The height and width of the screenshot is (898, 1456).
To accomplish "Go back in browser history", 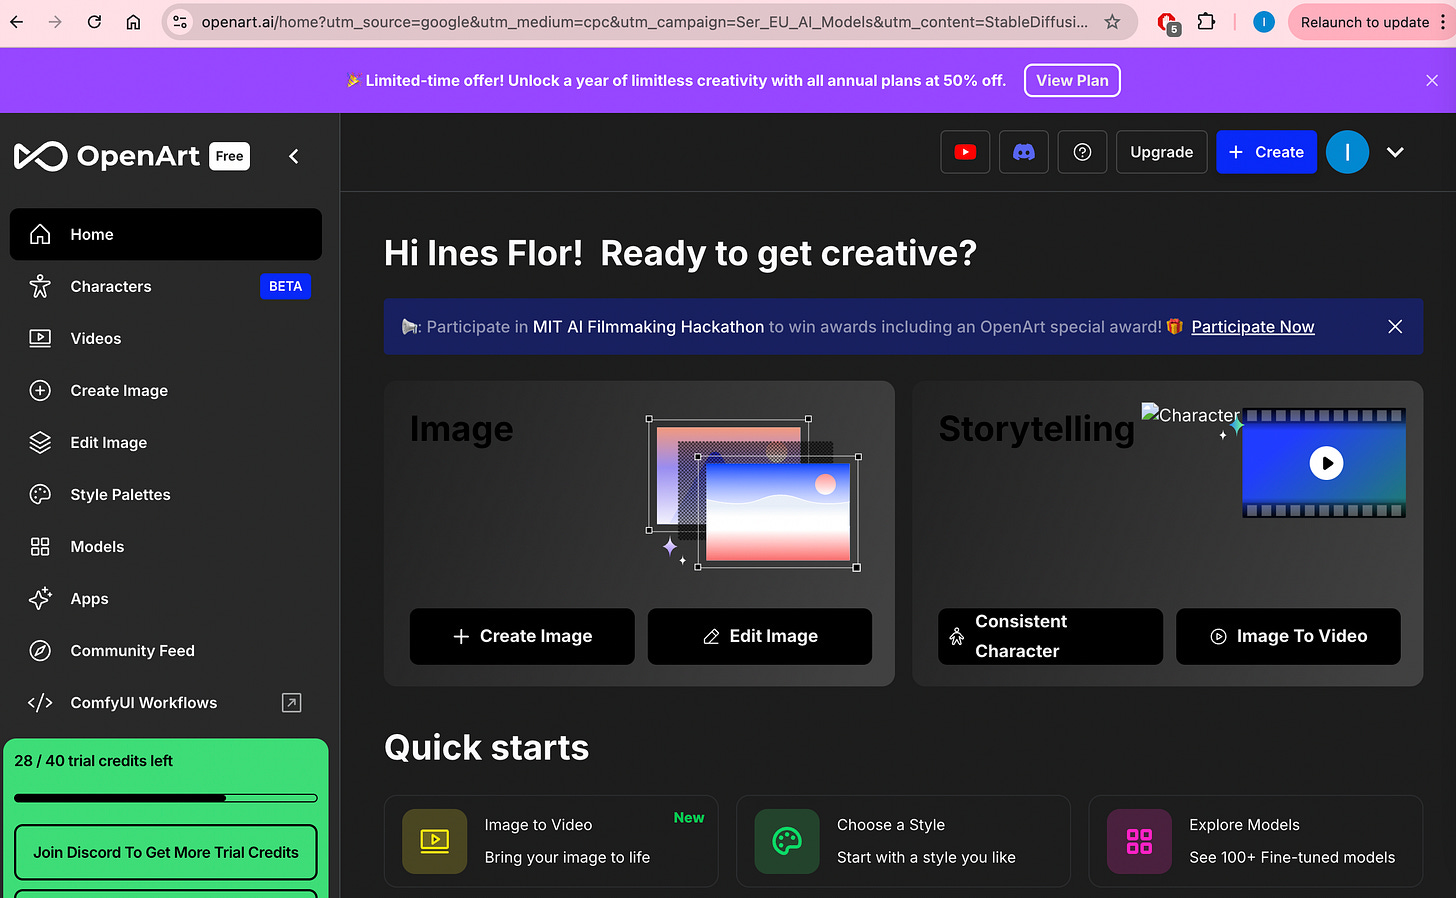I will (x=17, y=22).
